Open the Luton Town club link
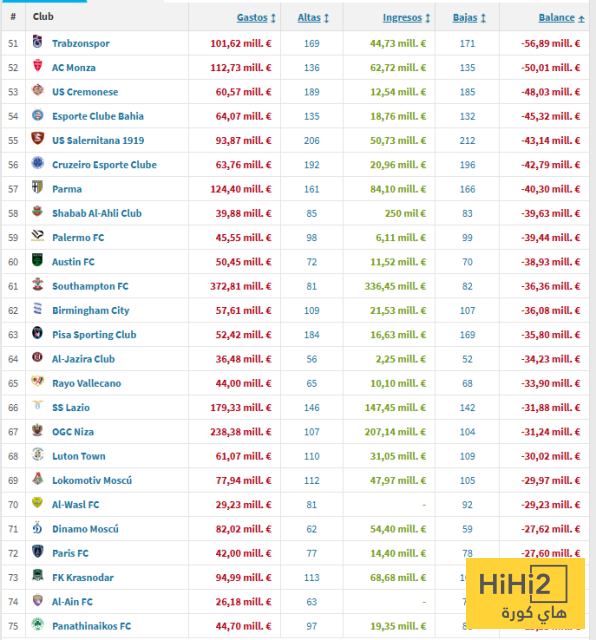Viewport: 596px width, 640px height. click(x=79, y=456)
